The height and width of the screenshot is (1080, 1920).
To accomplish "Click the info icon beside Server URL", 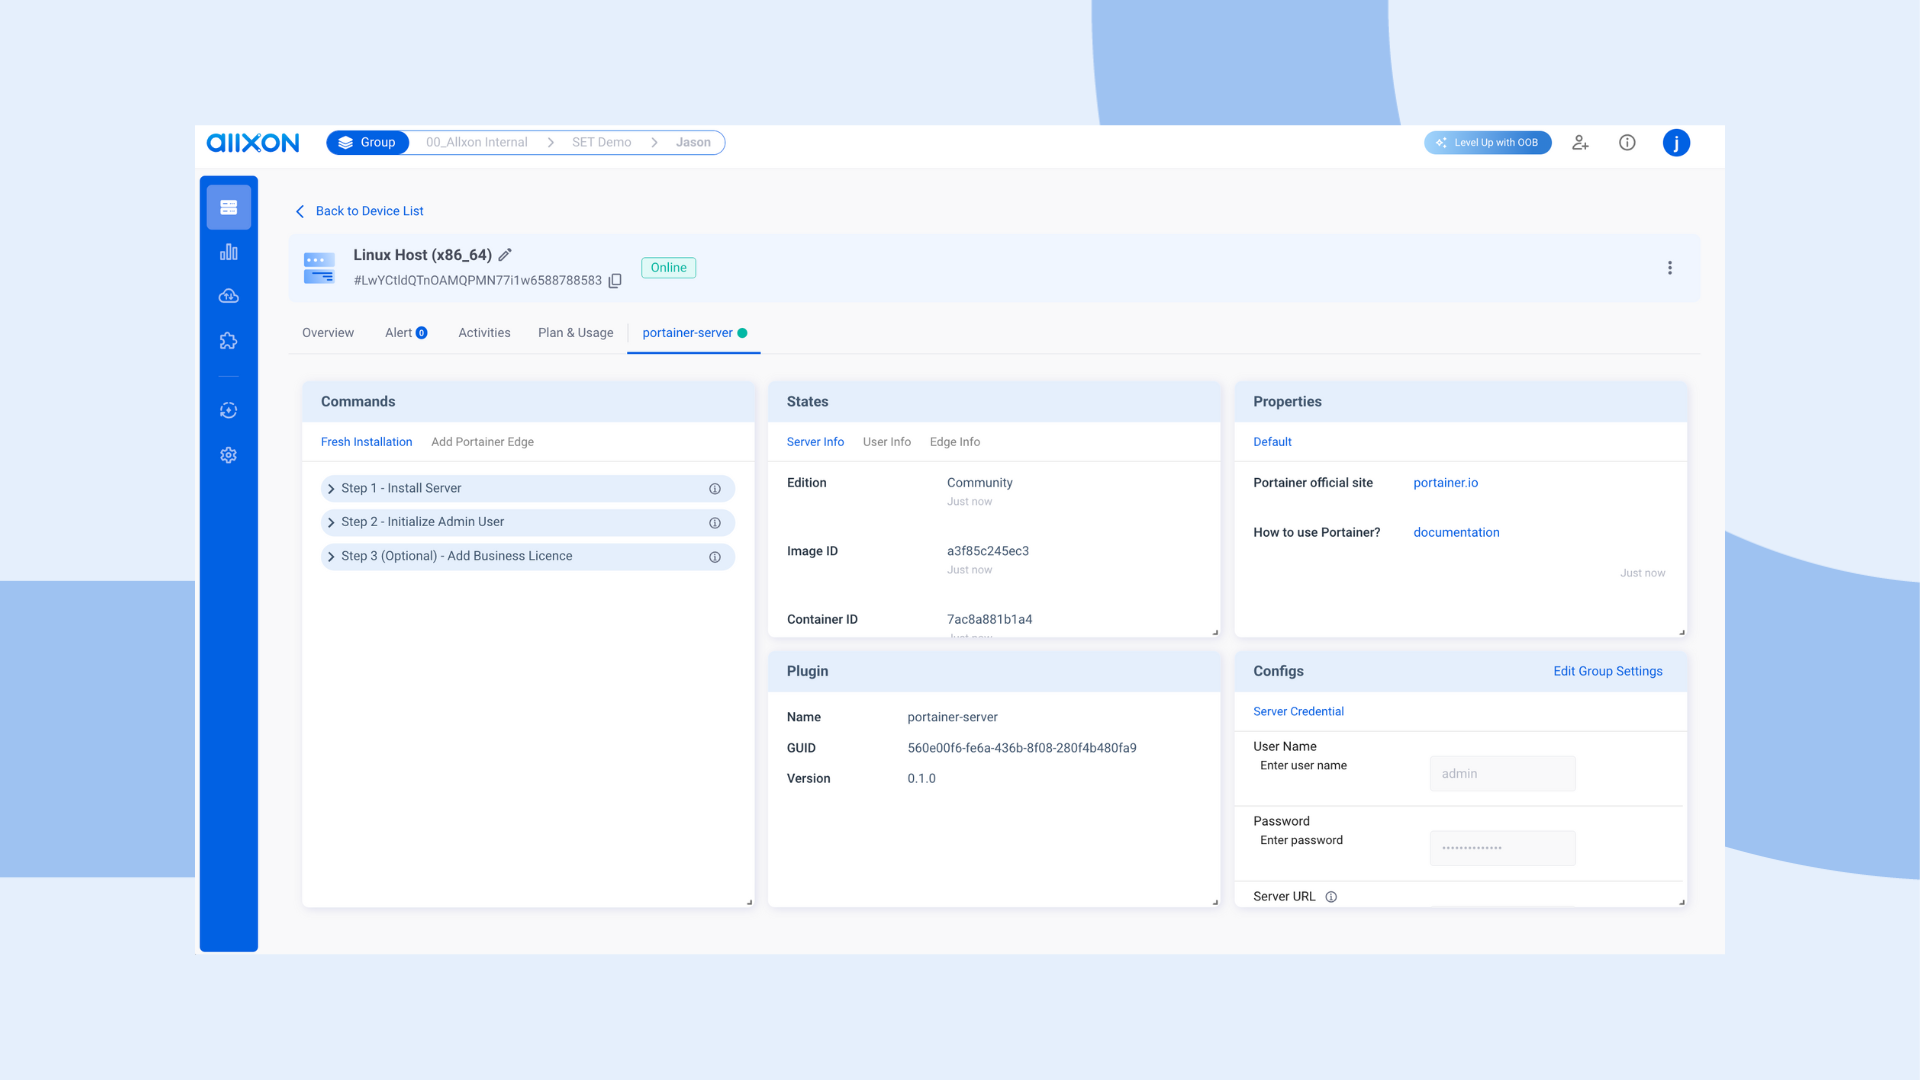I will [x=1330, y=896].
